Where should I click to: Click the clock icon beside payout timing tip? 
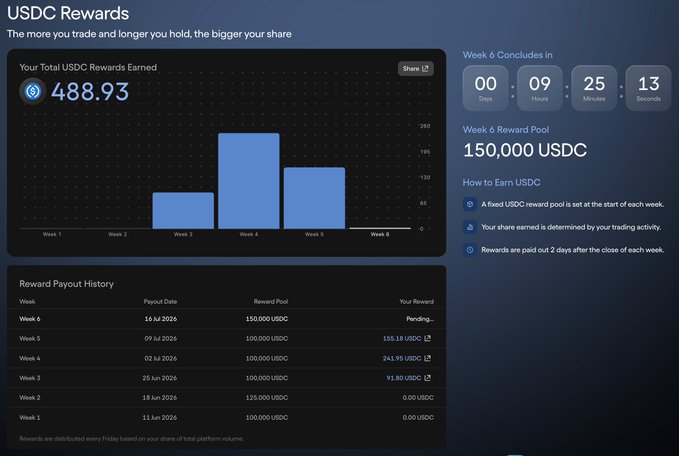[470, 250]
